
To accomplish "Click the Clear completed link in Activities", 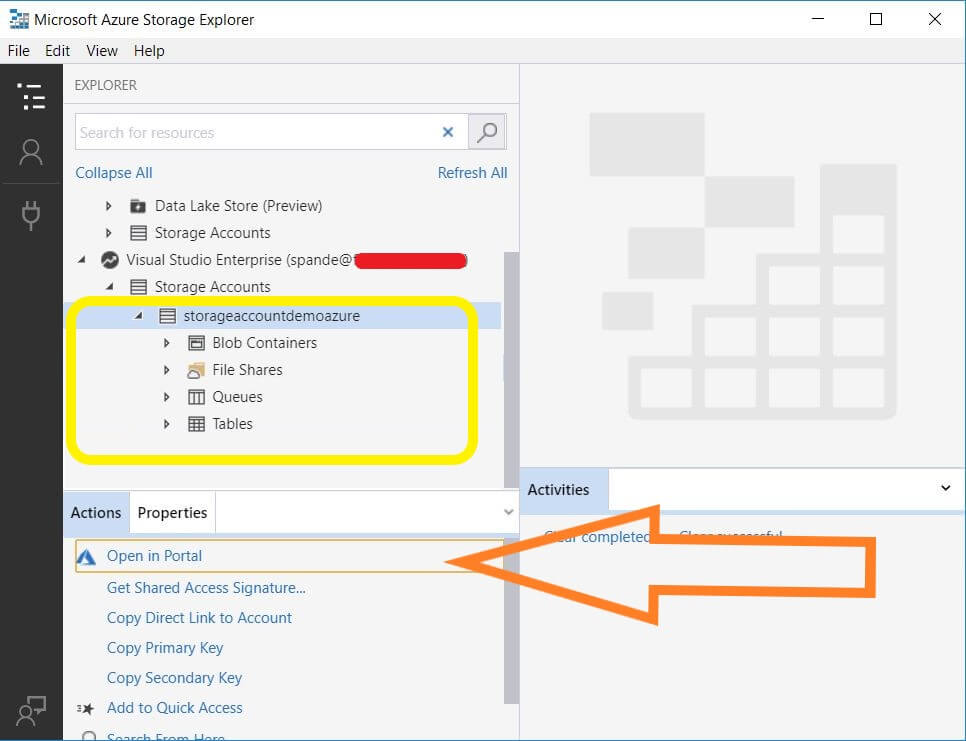I will [596, 537].
